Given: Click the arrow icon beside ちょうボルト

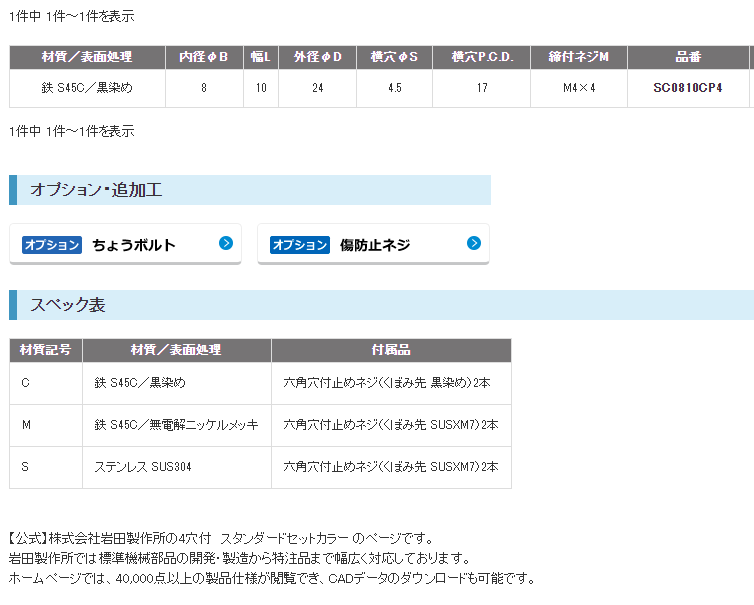Looking at the screenshot, I should pyautogui.click(x=226, y=243).
